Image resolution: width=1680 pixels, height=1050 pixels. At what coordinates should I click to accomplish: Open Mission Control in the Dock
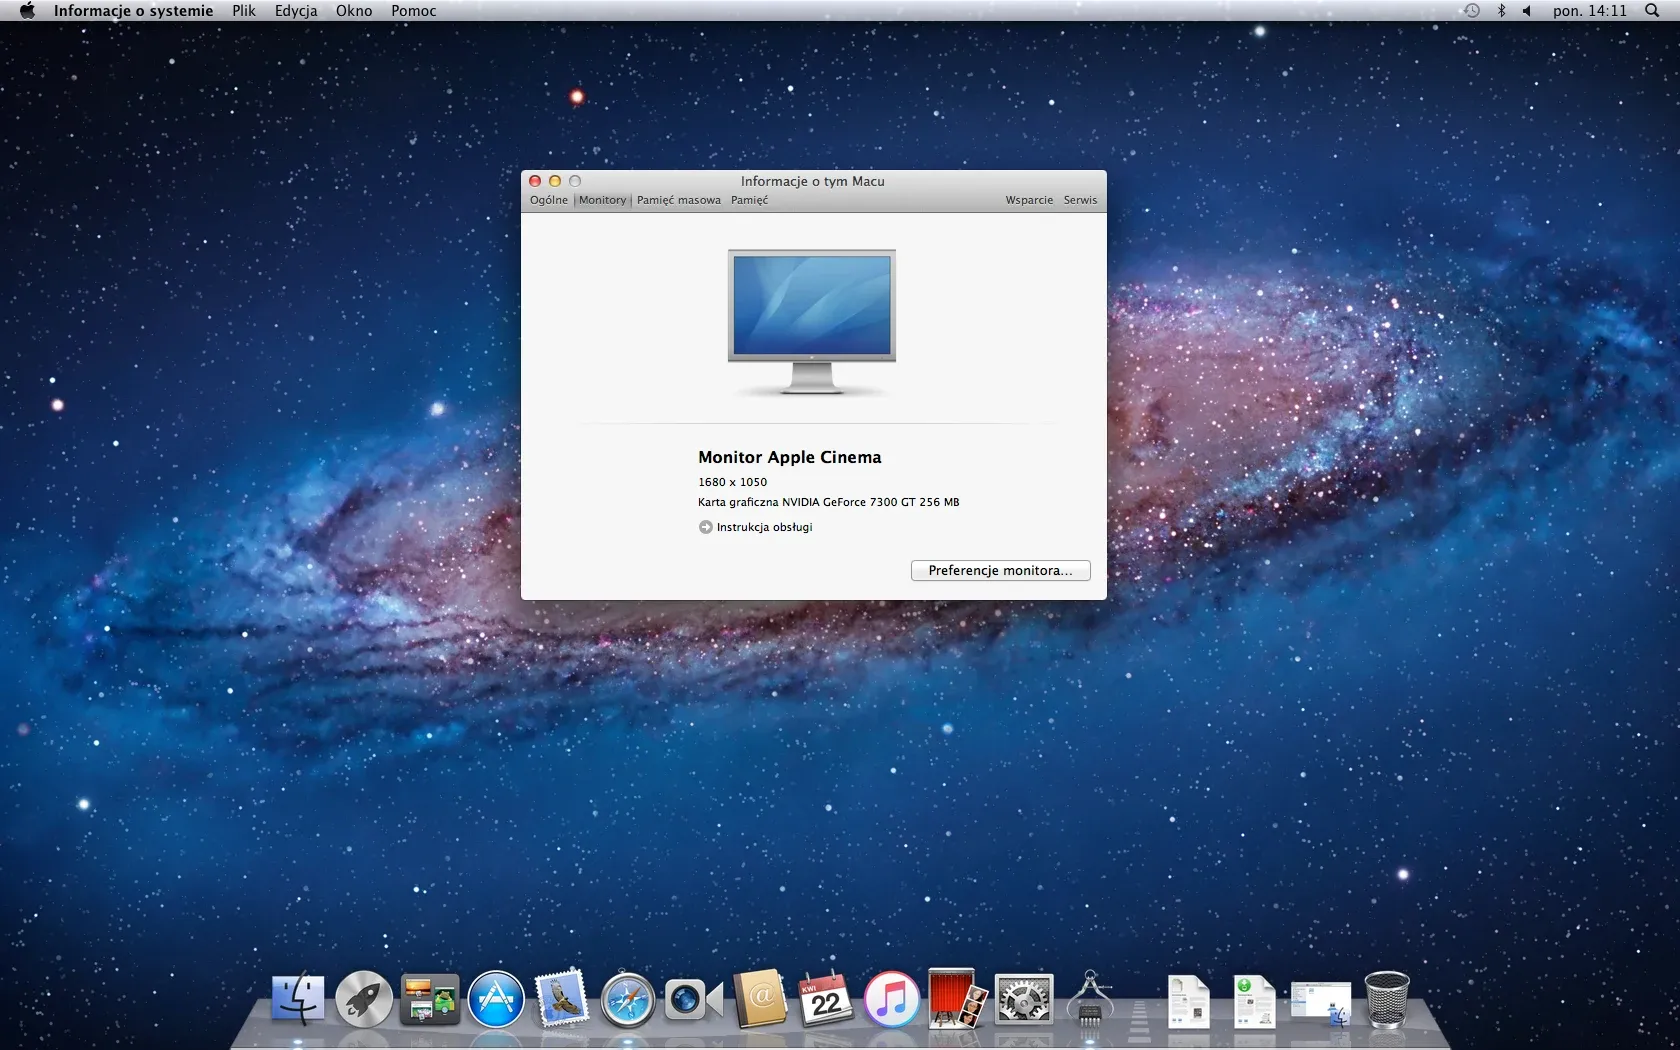click(x=430, y=999)
